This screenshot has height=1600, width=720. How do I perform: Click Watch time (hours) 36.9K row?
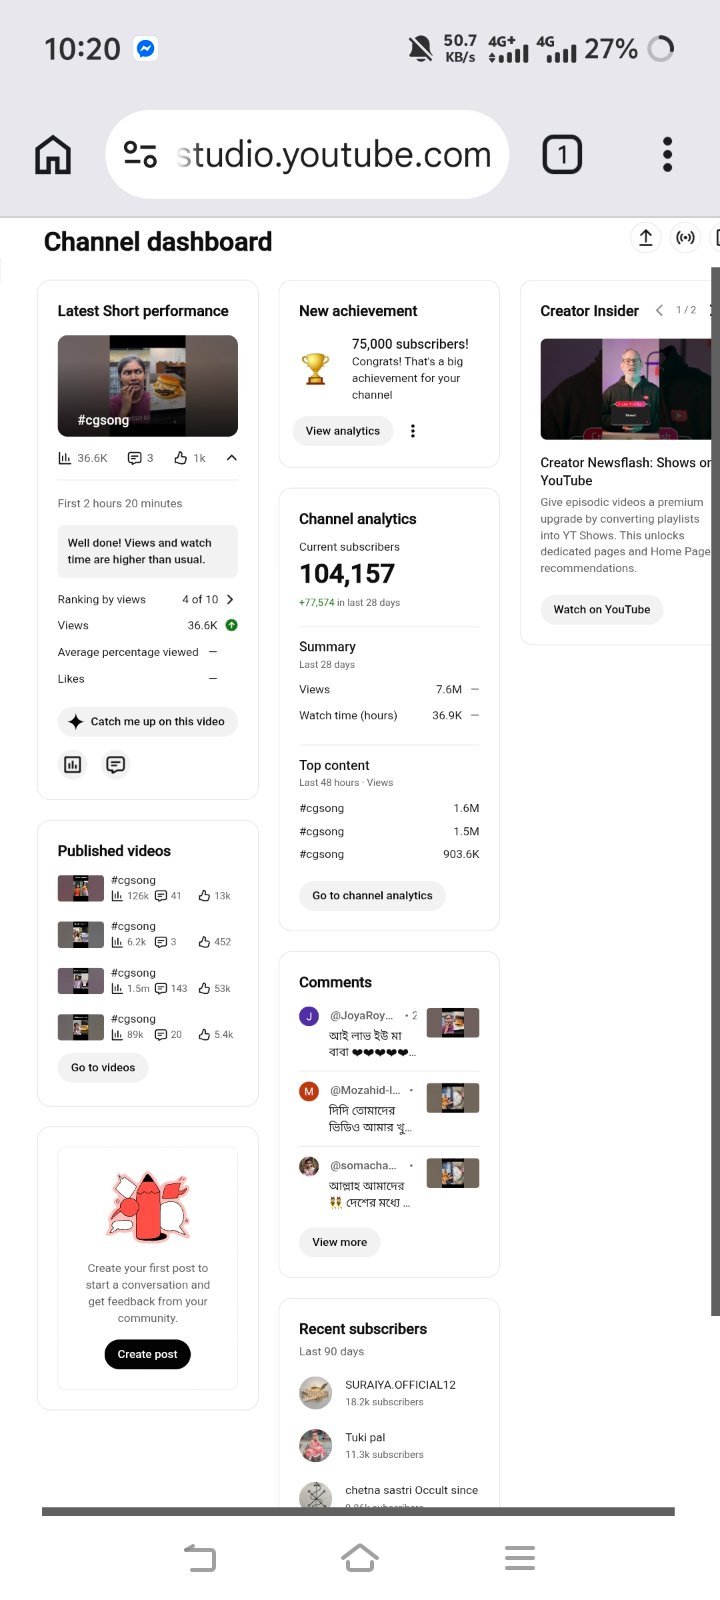[x=389, y=715]
